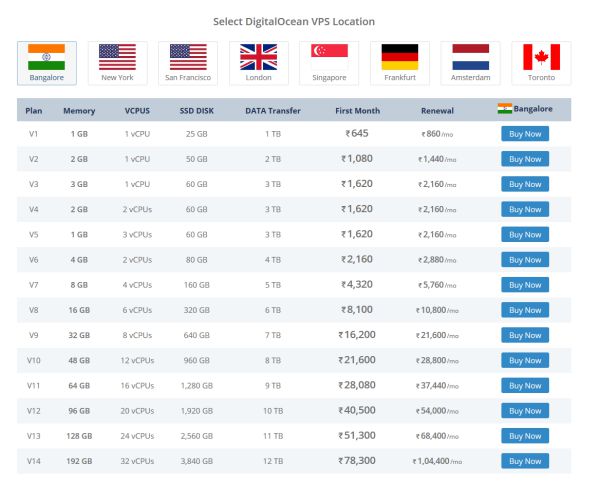The image size is (599, 485).
Task: Click the 192 GB memory cell
Action: click(79, 462)
